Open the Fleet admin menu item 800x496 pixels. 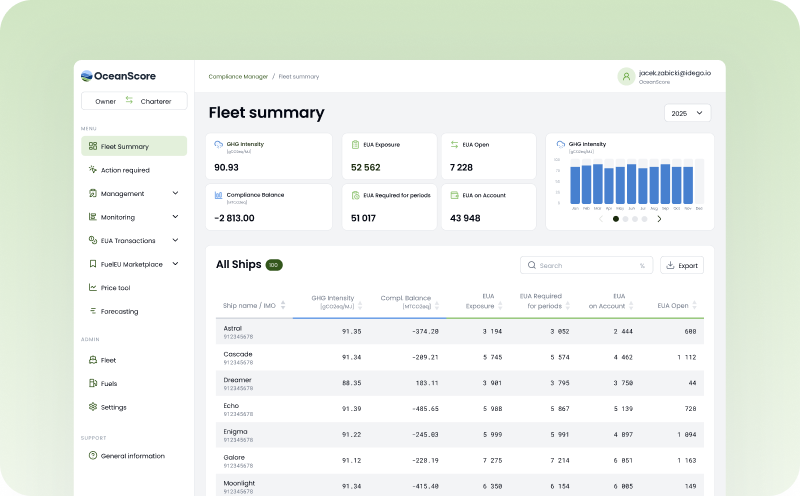108,360
